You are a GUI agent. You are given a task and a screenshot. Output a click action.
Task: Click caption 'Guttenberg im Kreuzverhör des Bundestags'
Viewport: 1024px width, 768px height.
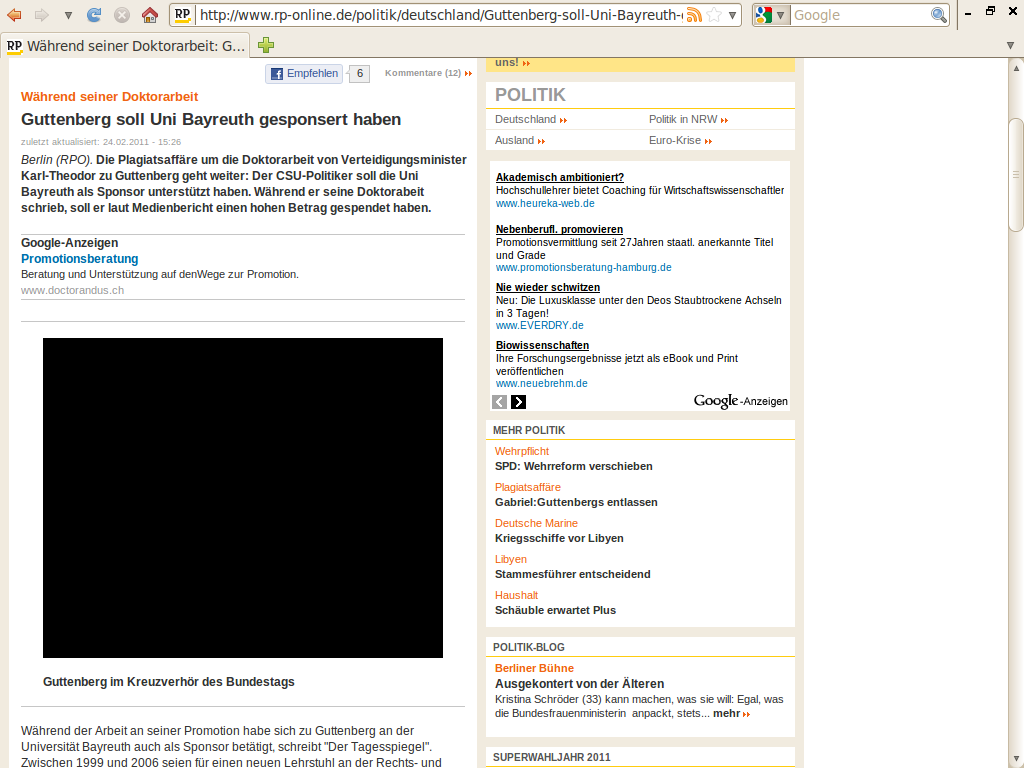[168, 682]
